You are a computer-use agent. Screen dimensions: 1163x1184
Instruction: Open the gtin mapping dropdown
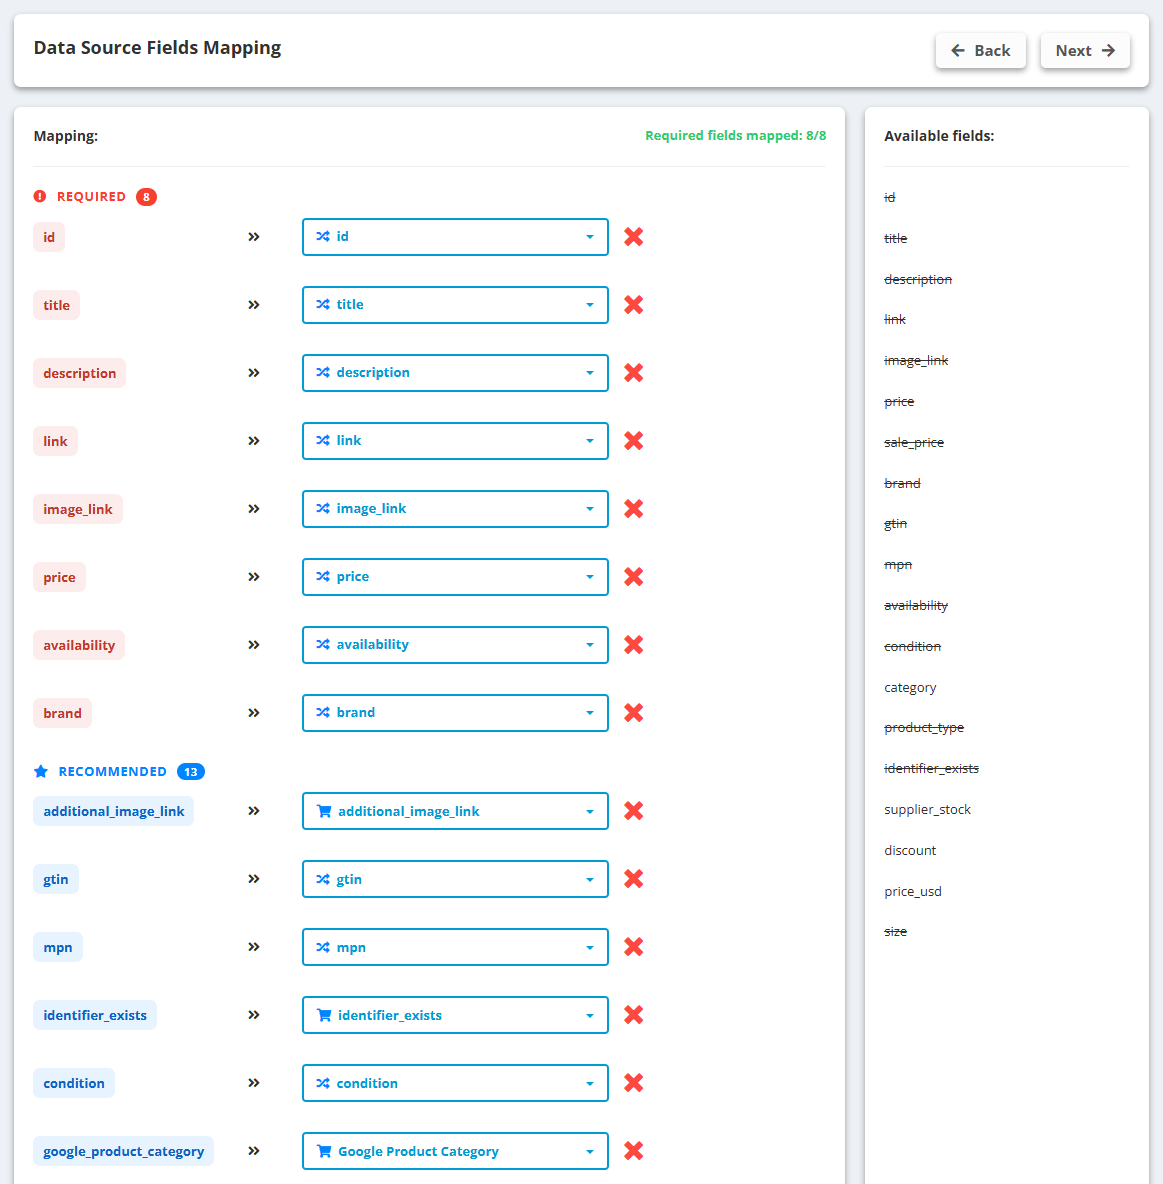455,879
